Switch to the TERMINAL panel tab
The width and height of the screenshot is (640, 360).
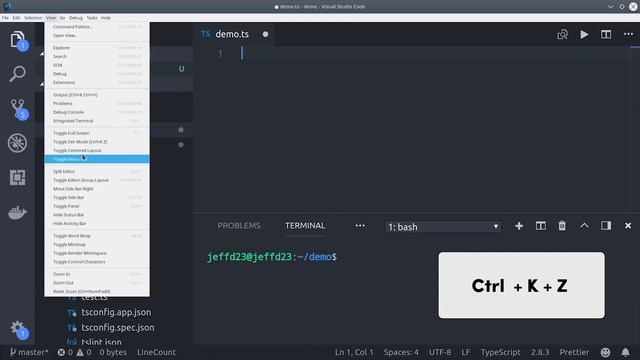[x=305, y=226]
